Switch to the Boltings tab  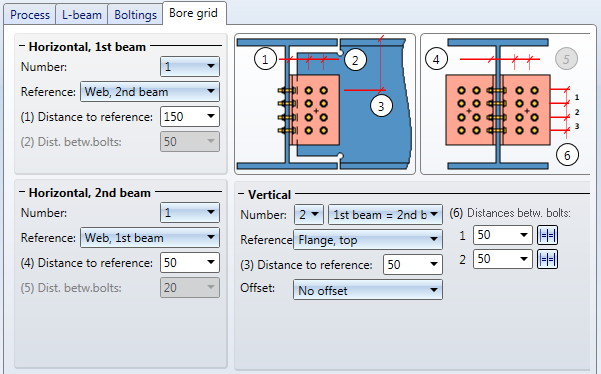tap(135, 15)
